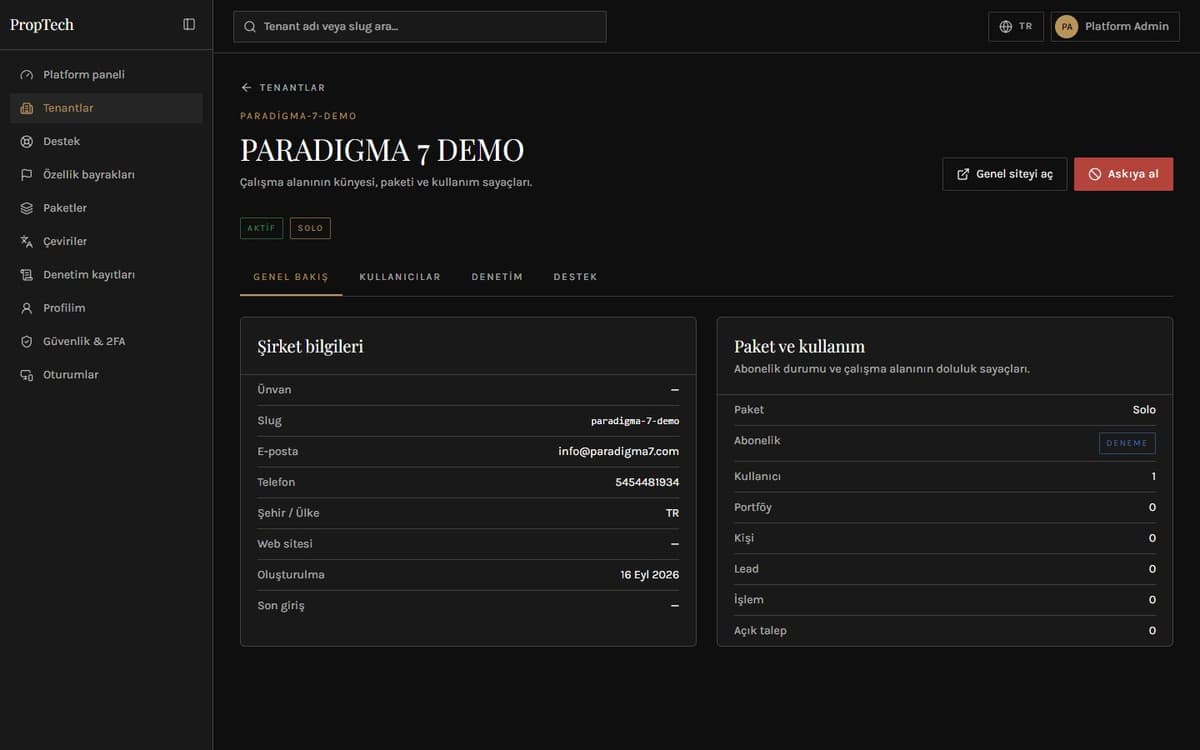This screenshot has width=1200, height=750.
Task: Click the Oturumlar devices icon
Action: tap(27, 375)
